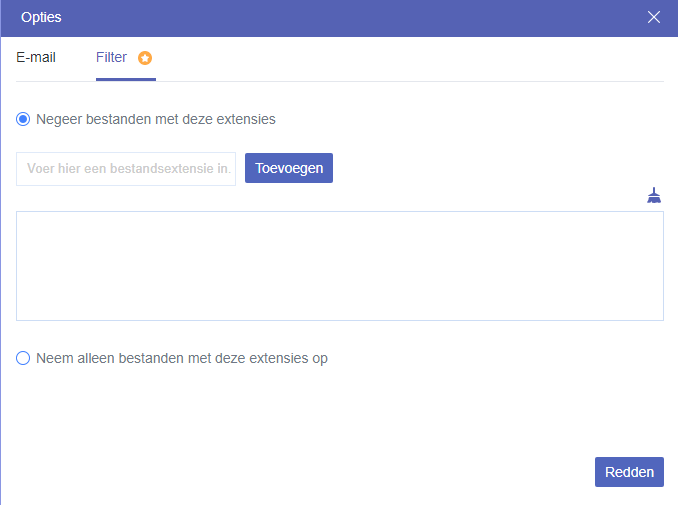Select 'Neem alleen bestanden met deze extensies op'

point(23,358)
